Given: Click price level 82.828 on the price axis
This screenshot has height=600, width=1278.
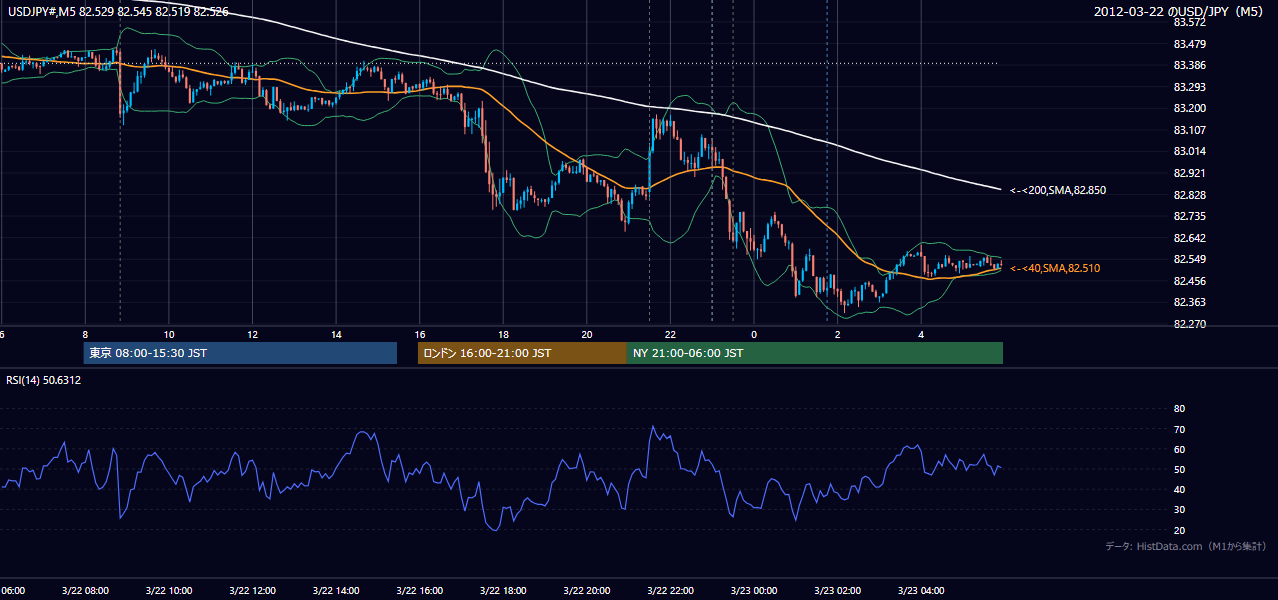Looking at the screenshot, I should (x=1189, y=194).
